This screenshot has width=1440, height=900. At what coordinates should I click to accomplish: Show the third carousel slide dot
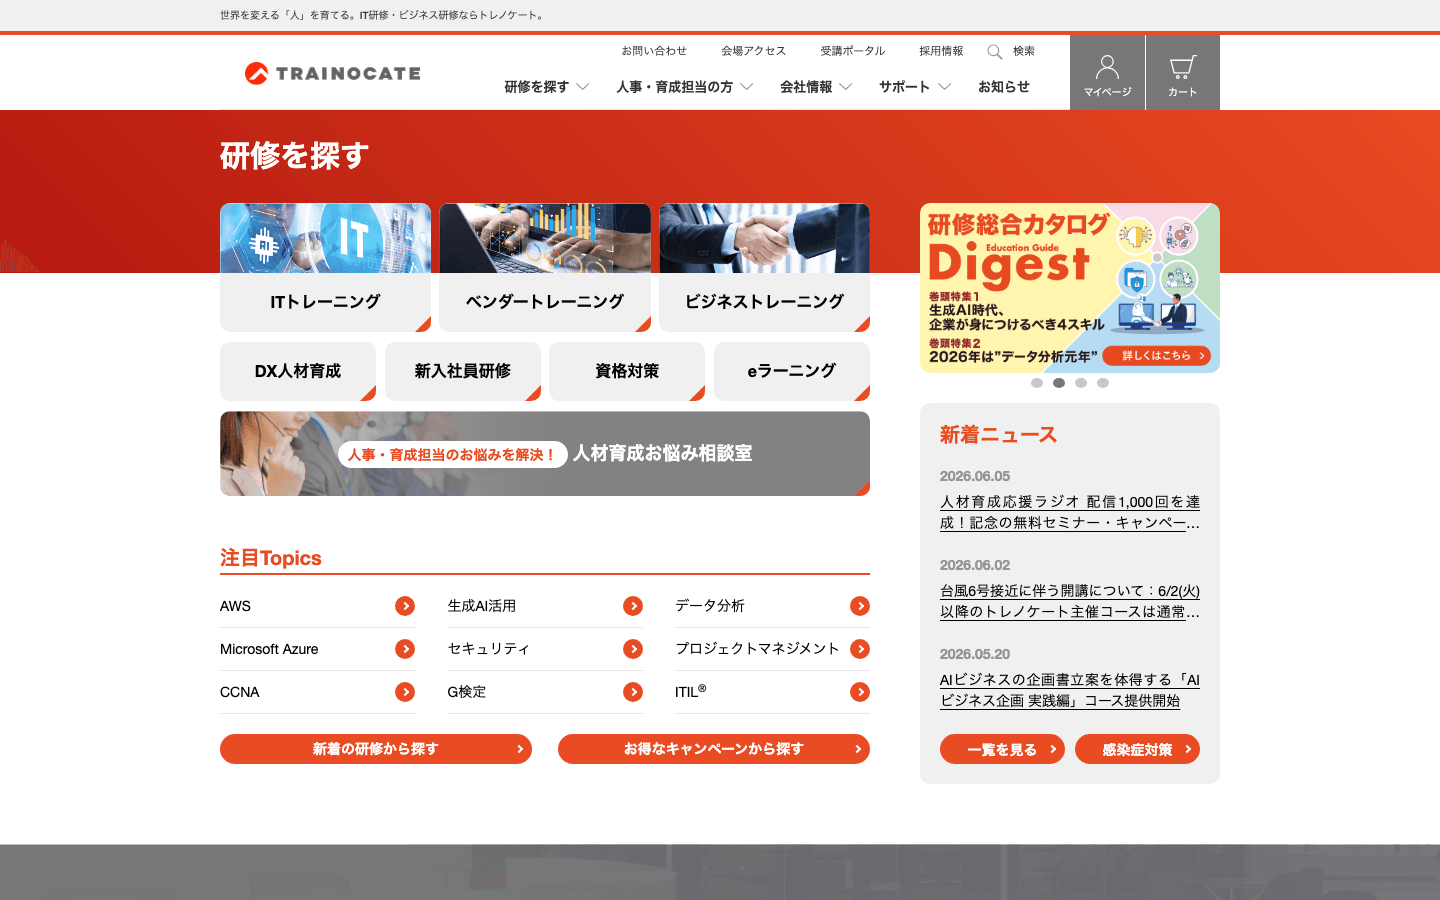point(1081,383)
